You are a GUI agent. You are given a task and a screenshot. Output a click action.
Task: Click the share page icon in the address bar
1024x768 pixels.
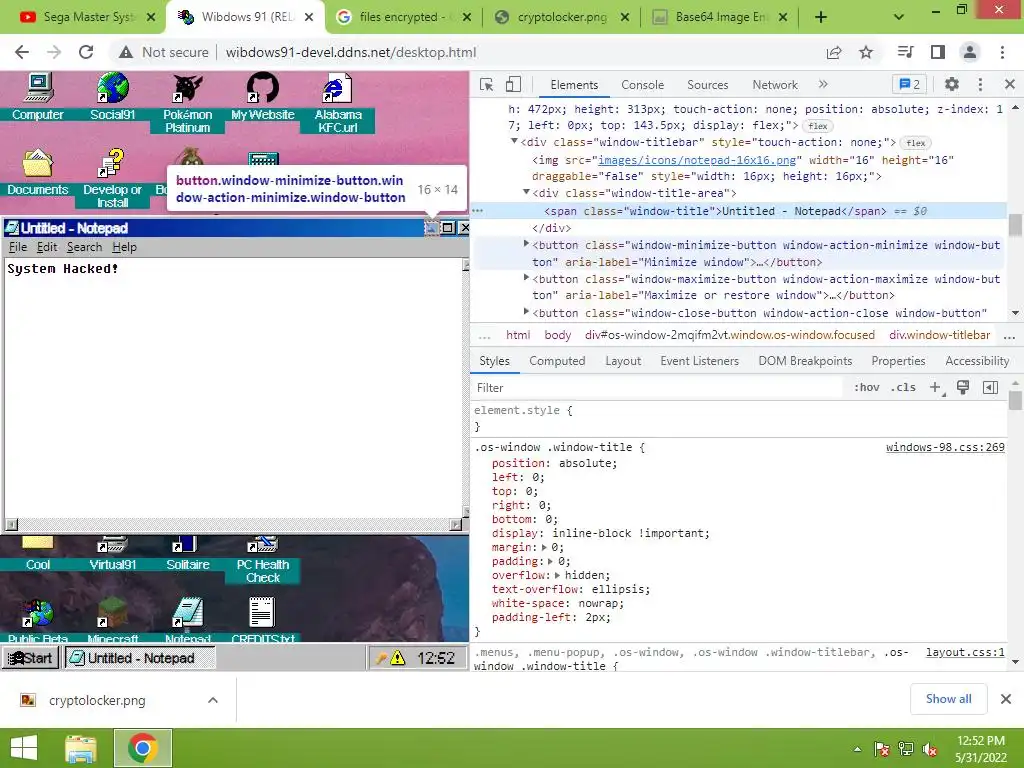pos(834,52)
